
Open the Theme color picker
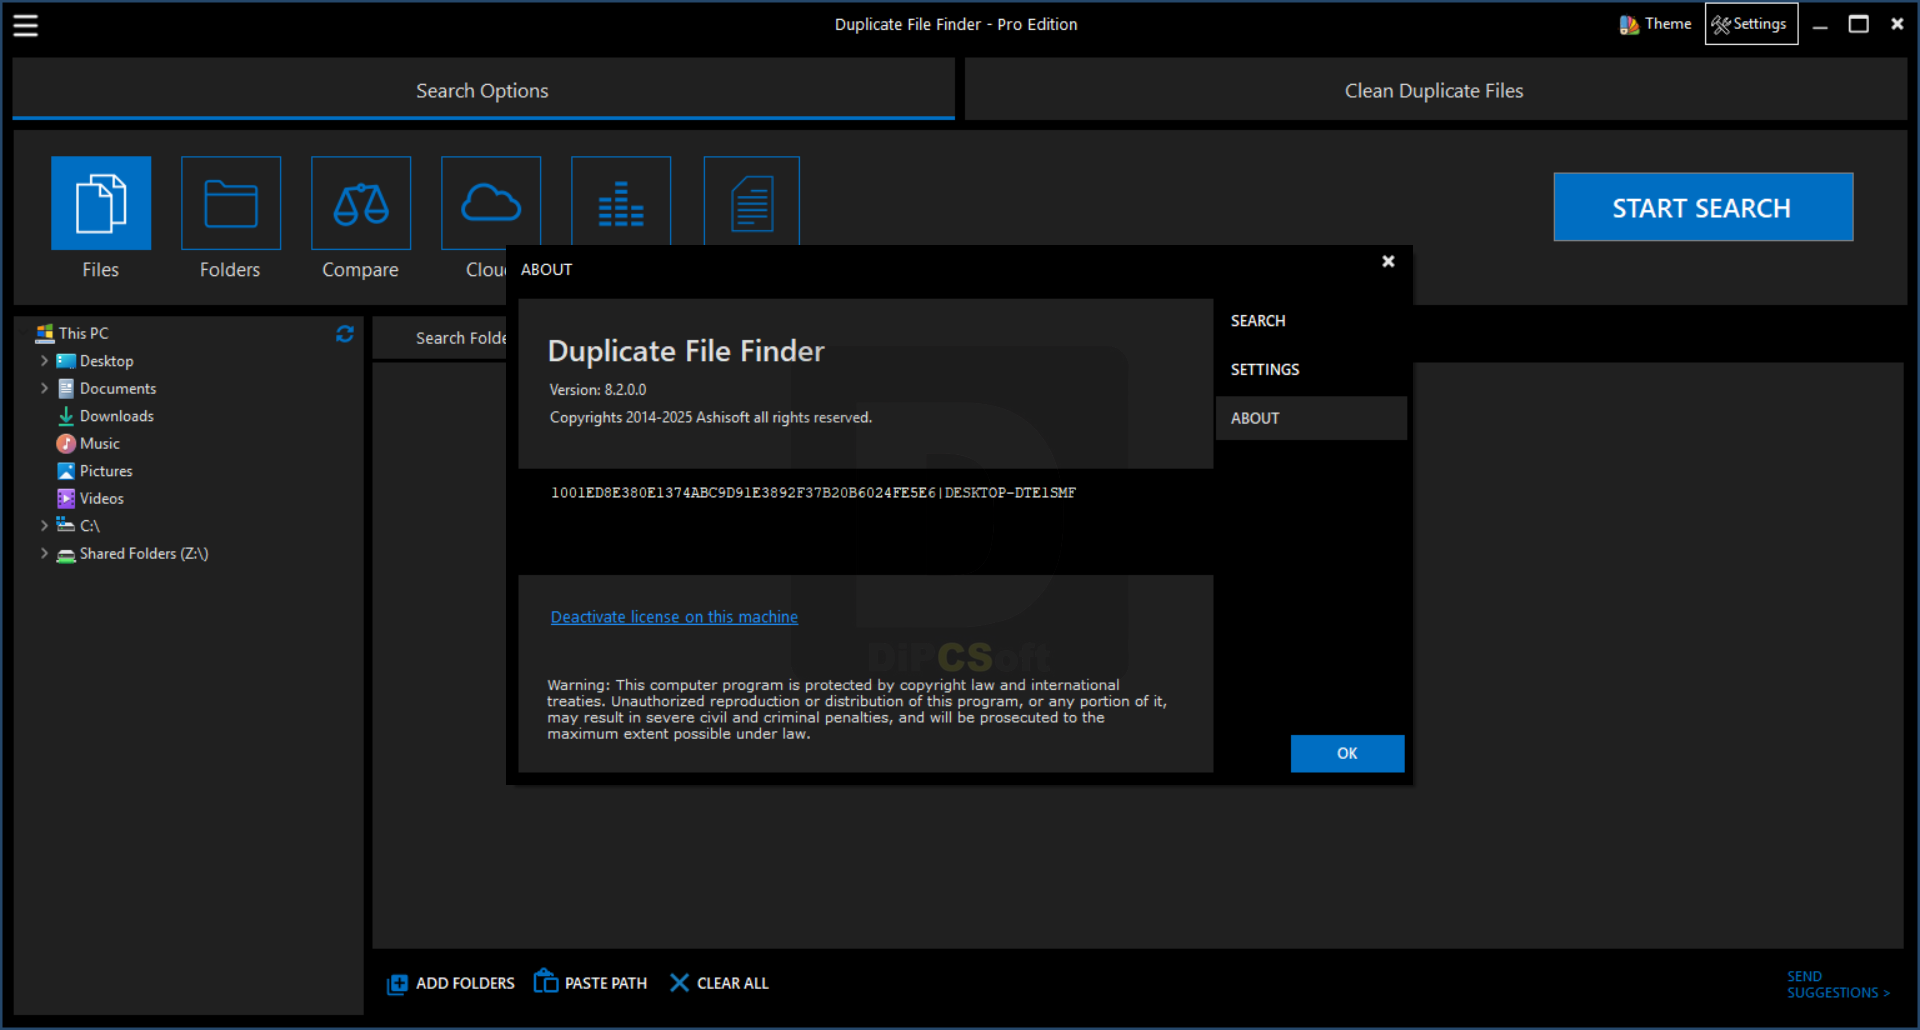click(x=1655, y=24)
